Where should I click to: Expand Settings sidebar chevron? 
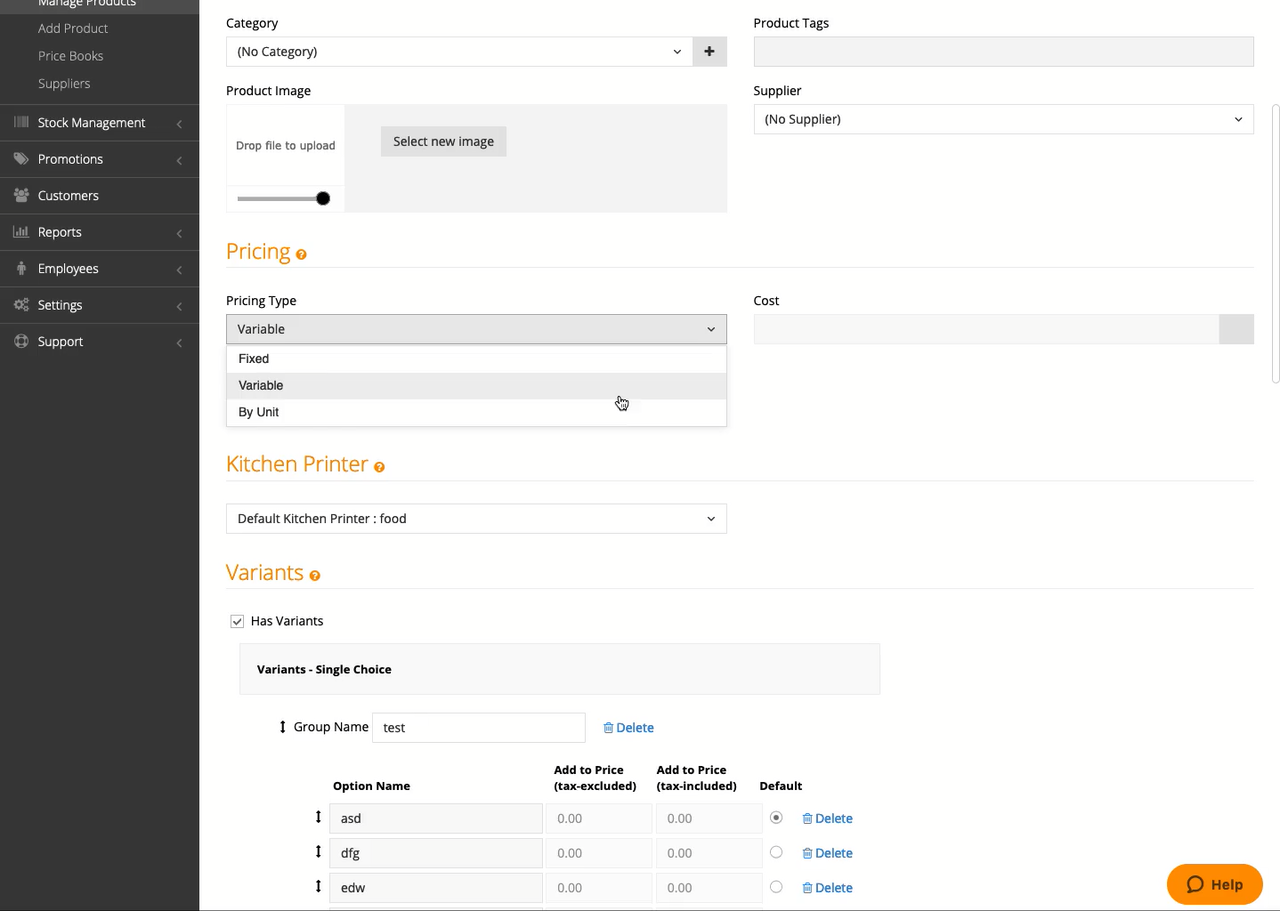coord(179,306)
